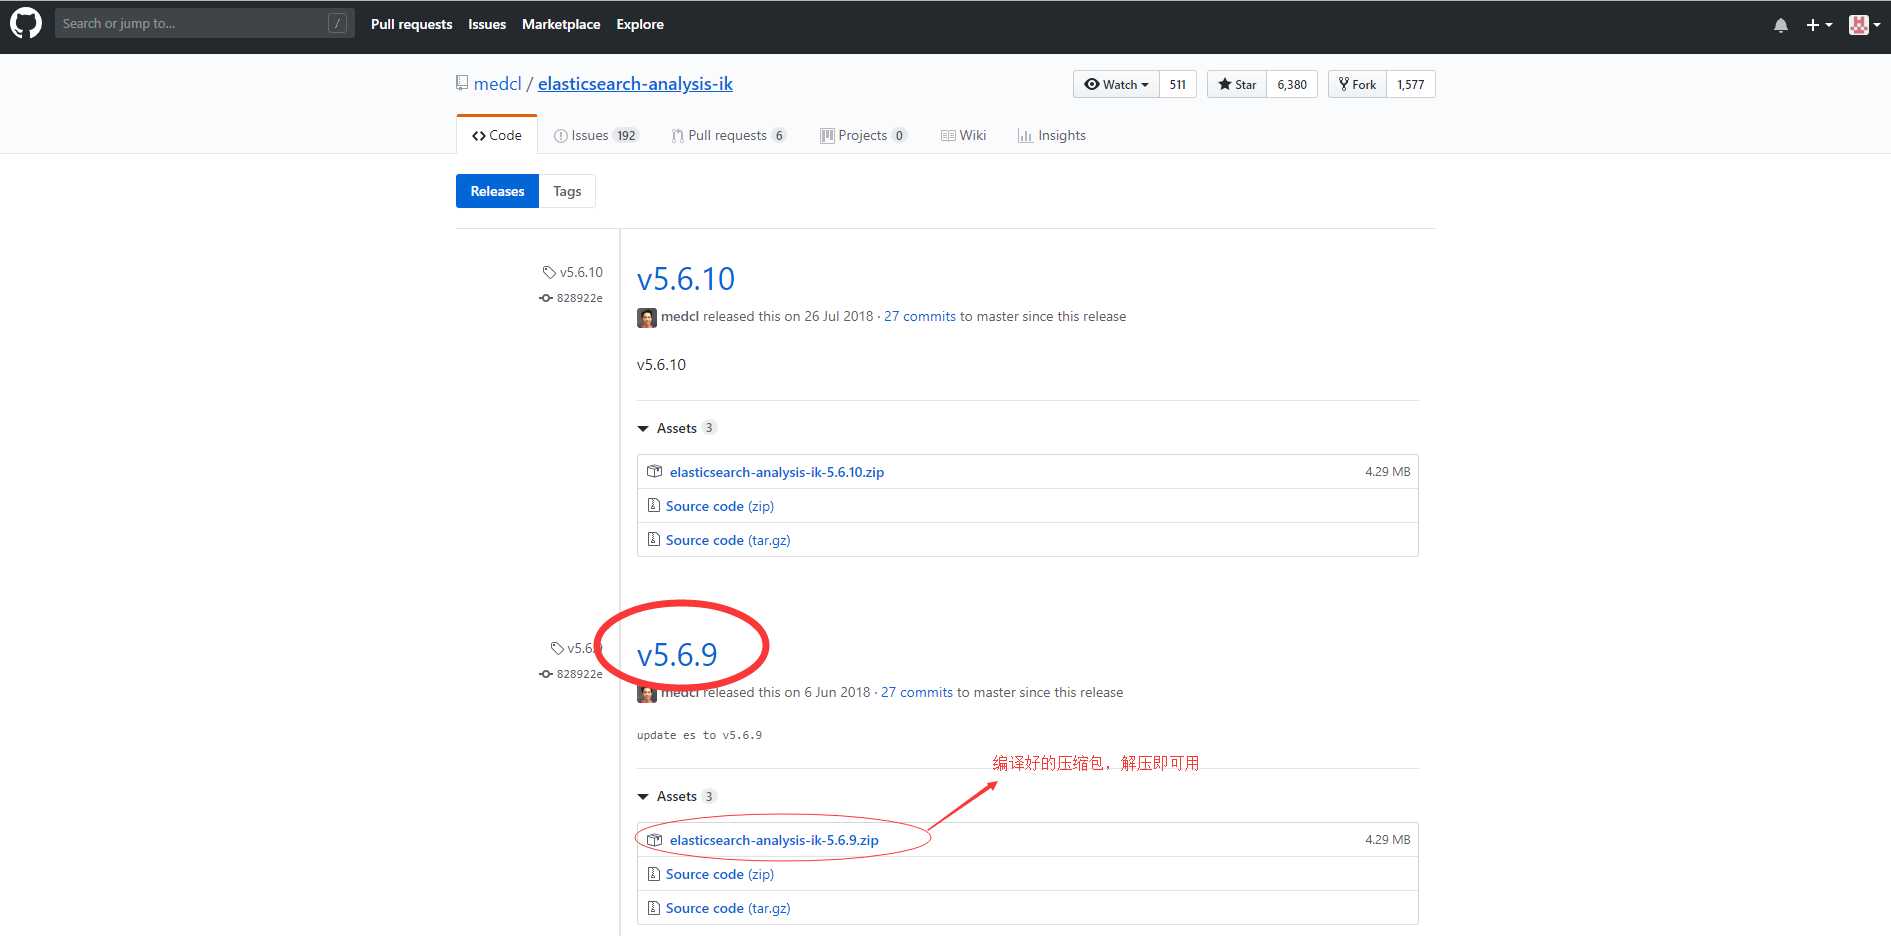
Task: Click medcl avatar in v5.6.10 release
Action: click(x=647, y=318)
